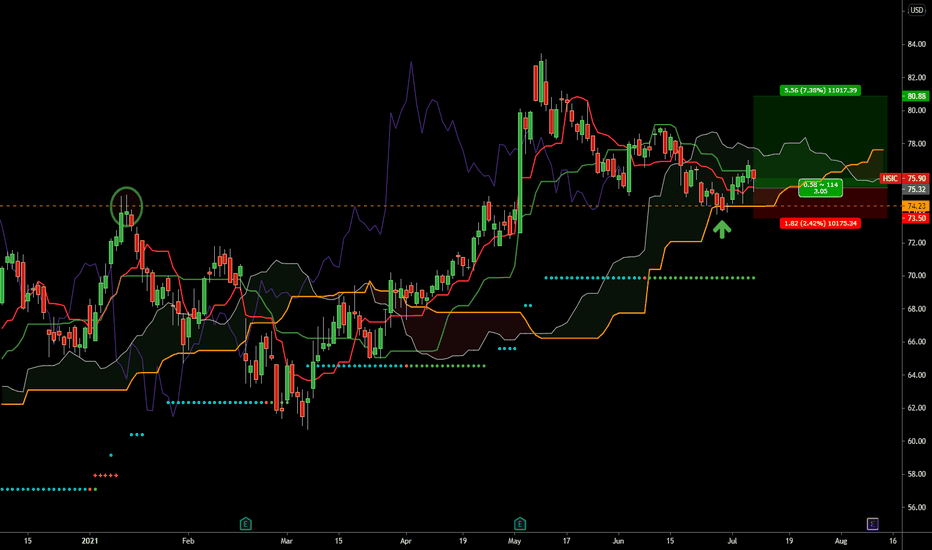Click 78.00 on the price axis

tap(916, 143)
